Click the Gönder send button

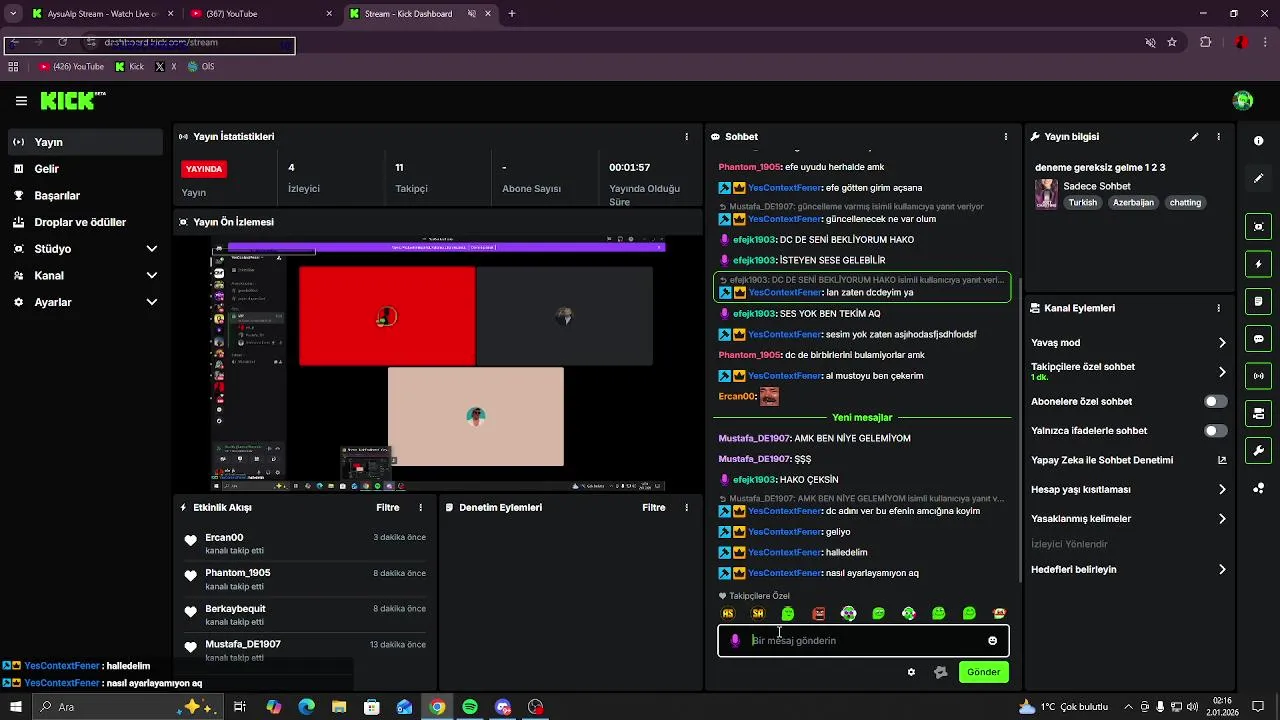[983, 672]
